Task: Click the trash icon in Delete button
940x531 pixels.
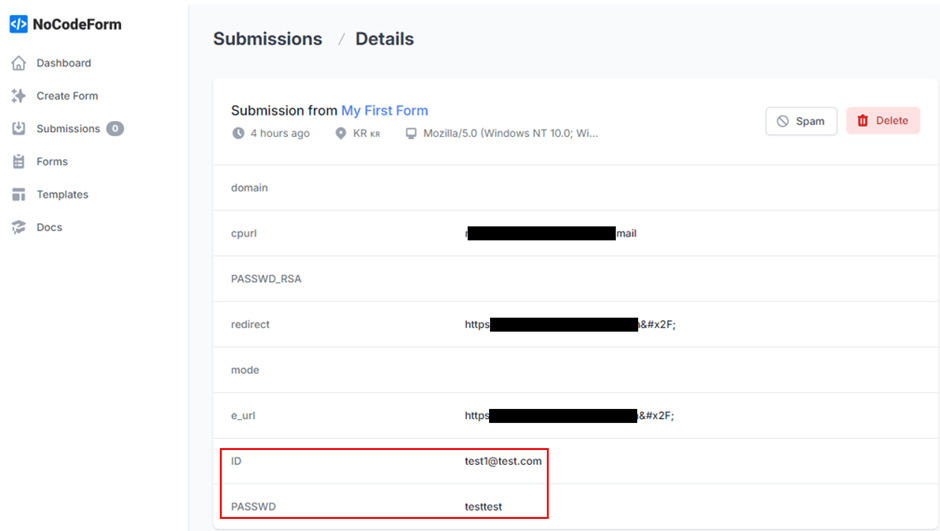Action: [x=863, y=120]
